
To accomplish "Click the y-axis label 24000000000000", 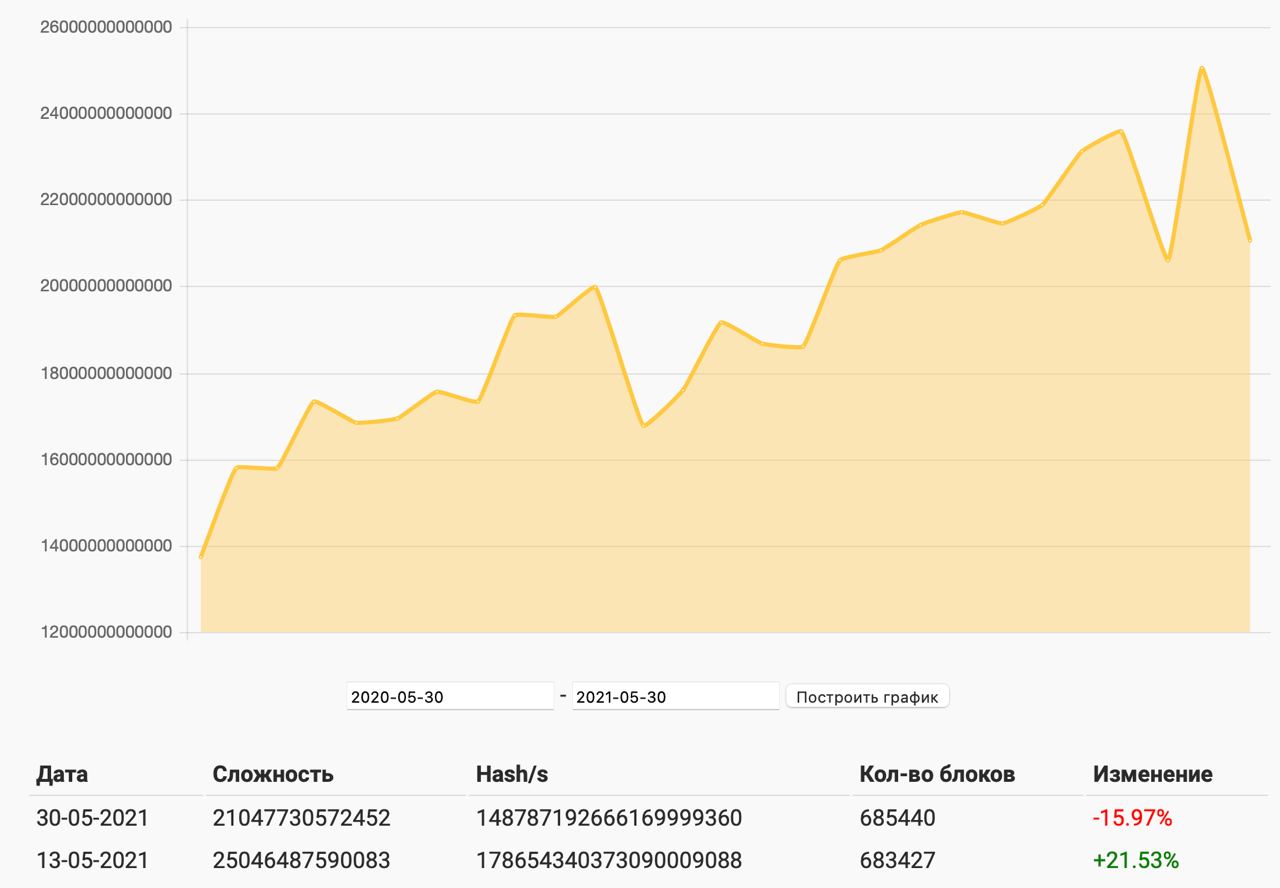I will pyautogui.click(x=106, y=114).
